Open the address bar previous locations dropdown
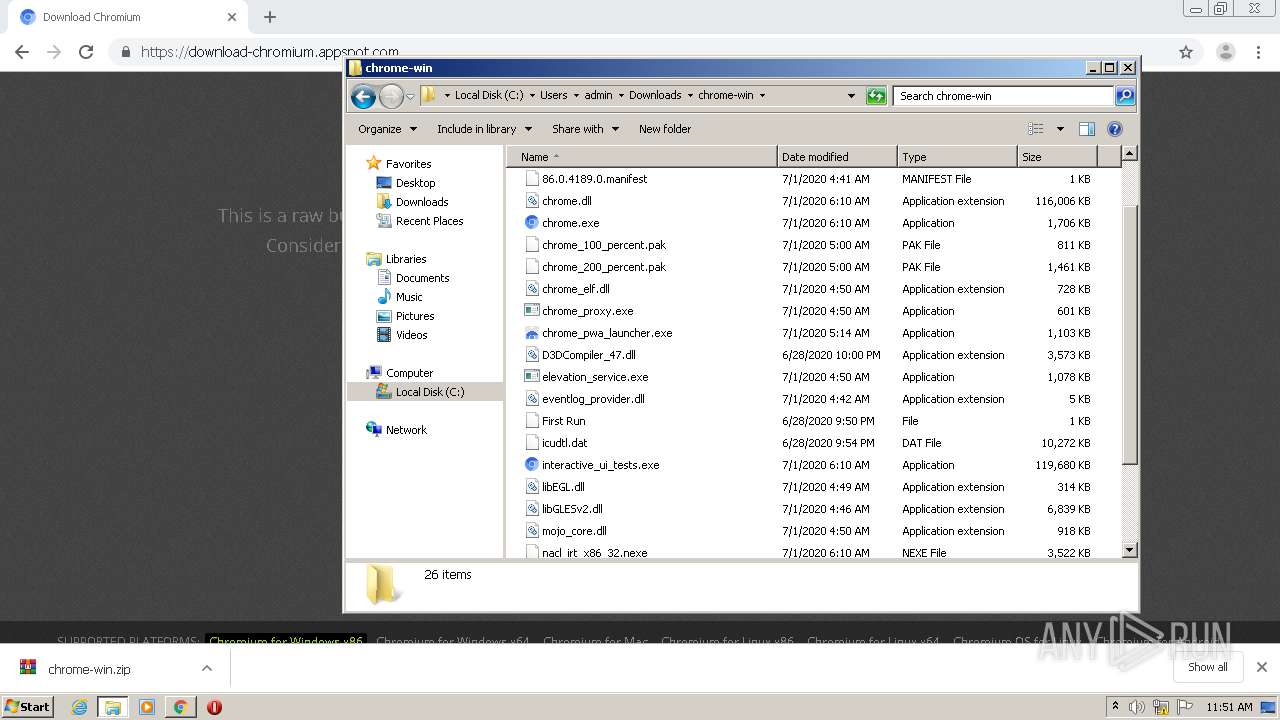The height and width of the screenshot is (720, 1280). tap(851, 96)
